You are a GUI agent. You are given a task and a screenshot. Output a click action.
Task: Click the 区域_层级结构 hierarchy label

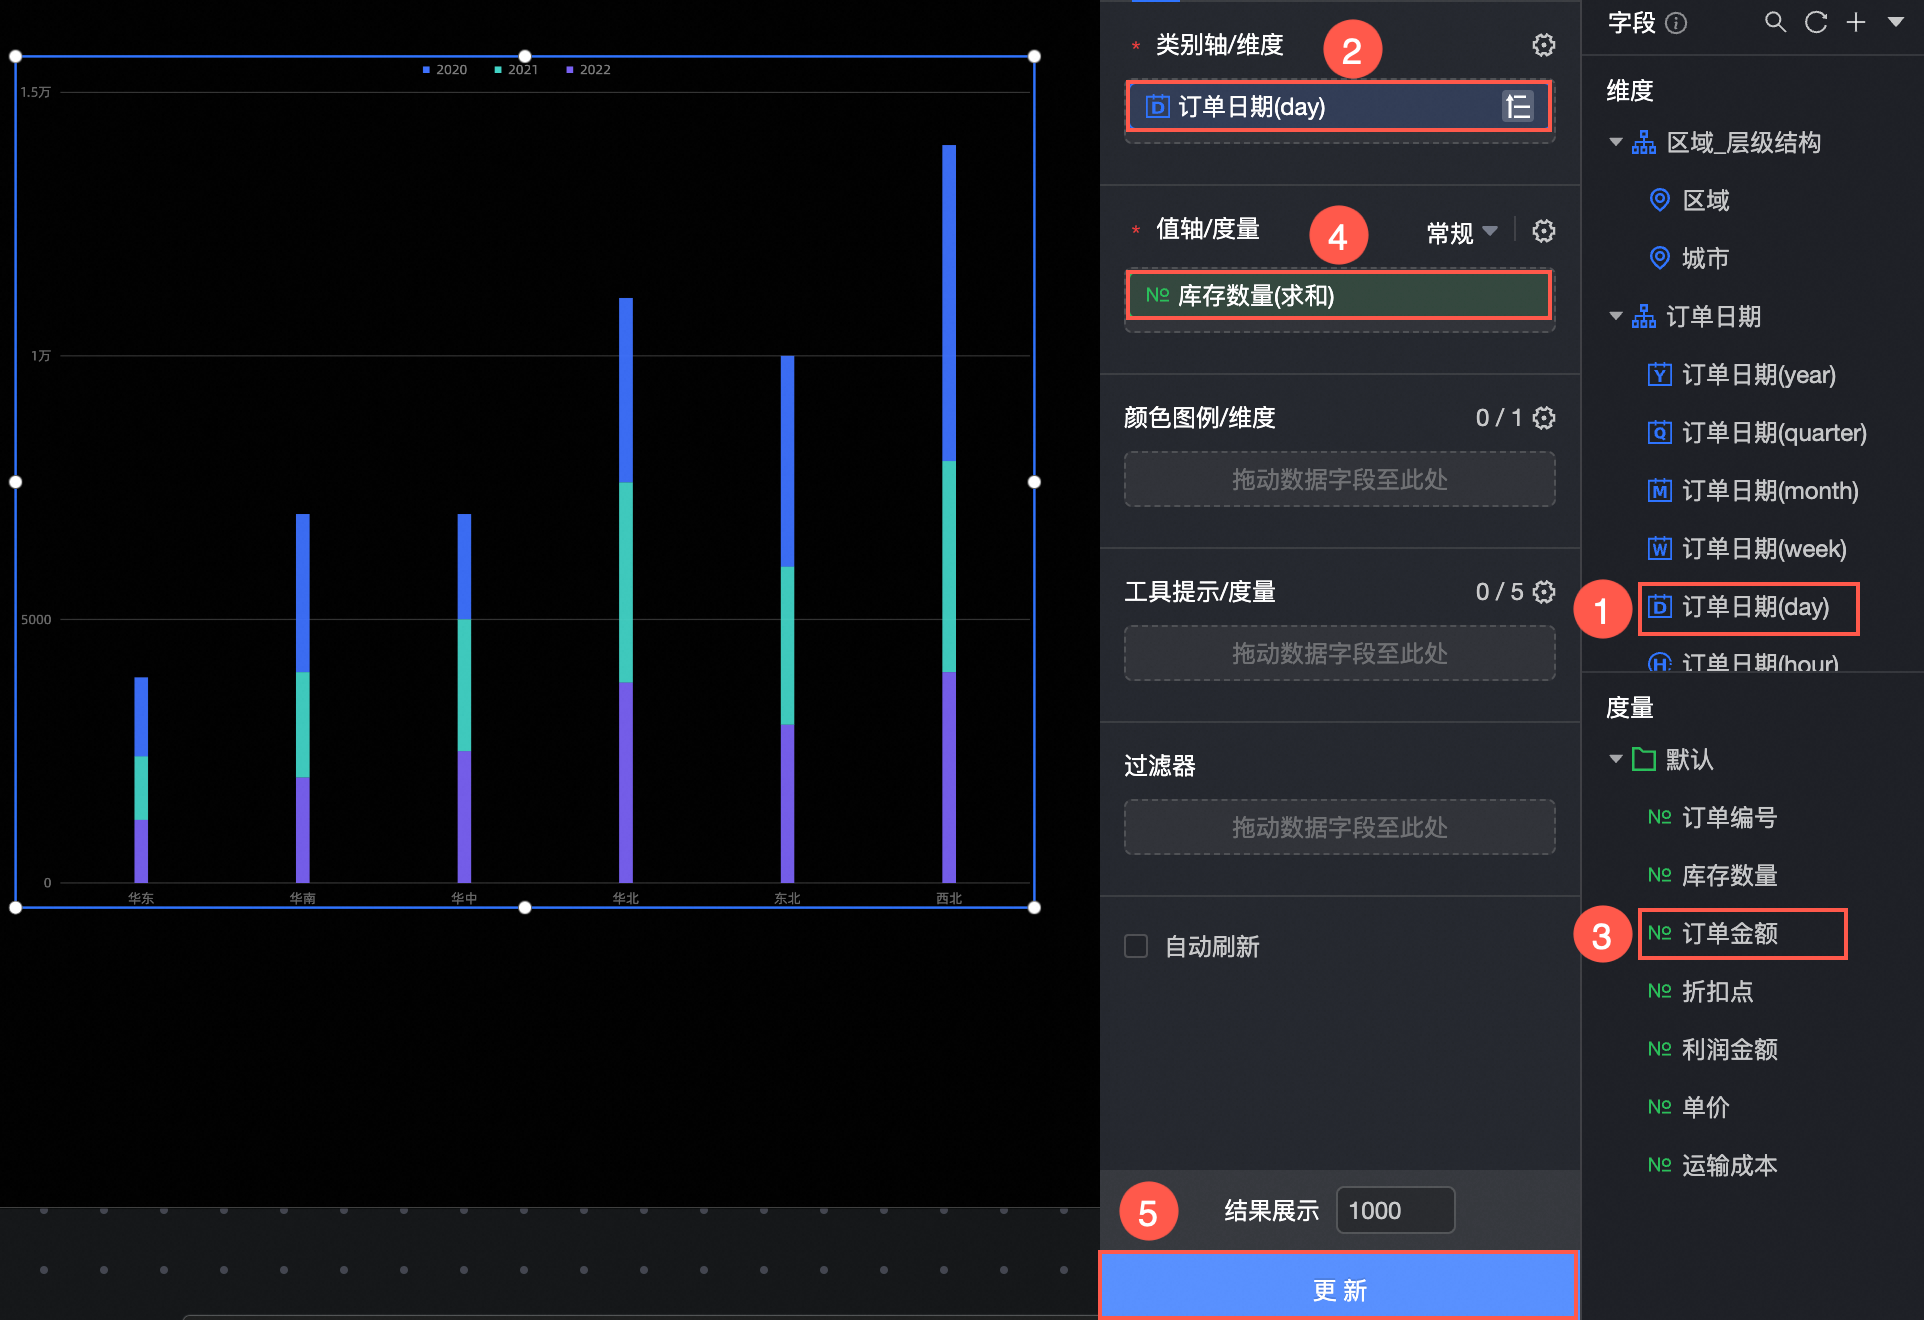1743,142
